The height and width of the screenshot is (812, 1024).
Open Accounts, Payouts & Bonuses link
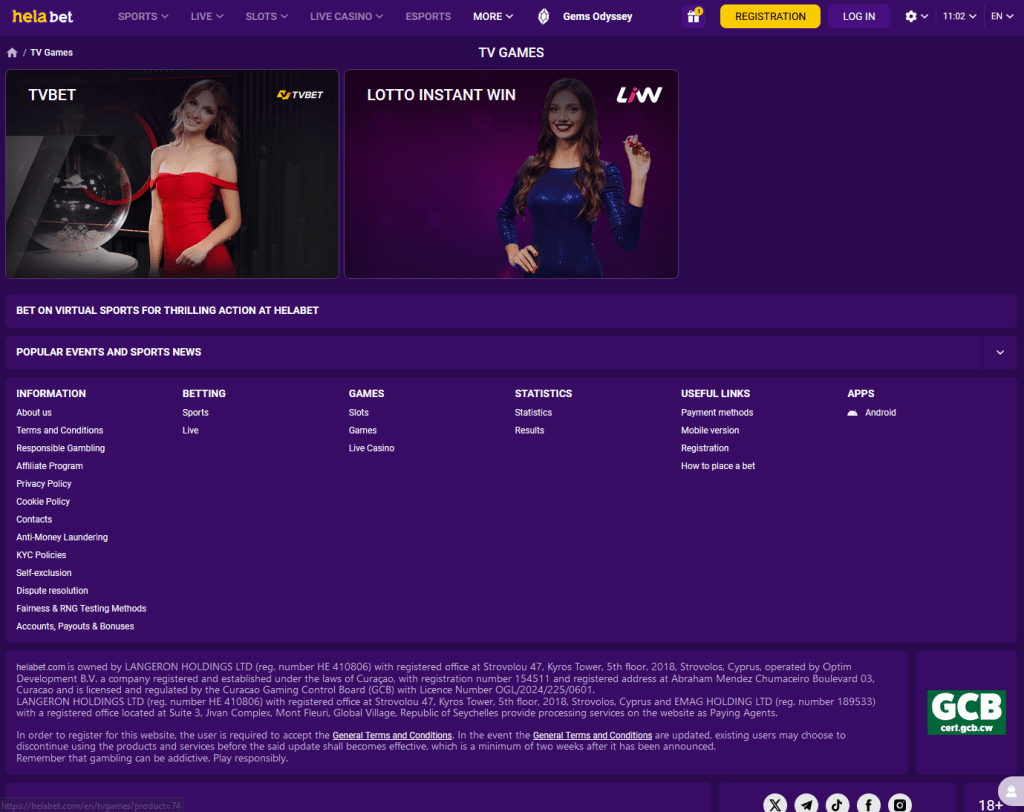tap(75, 626)
